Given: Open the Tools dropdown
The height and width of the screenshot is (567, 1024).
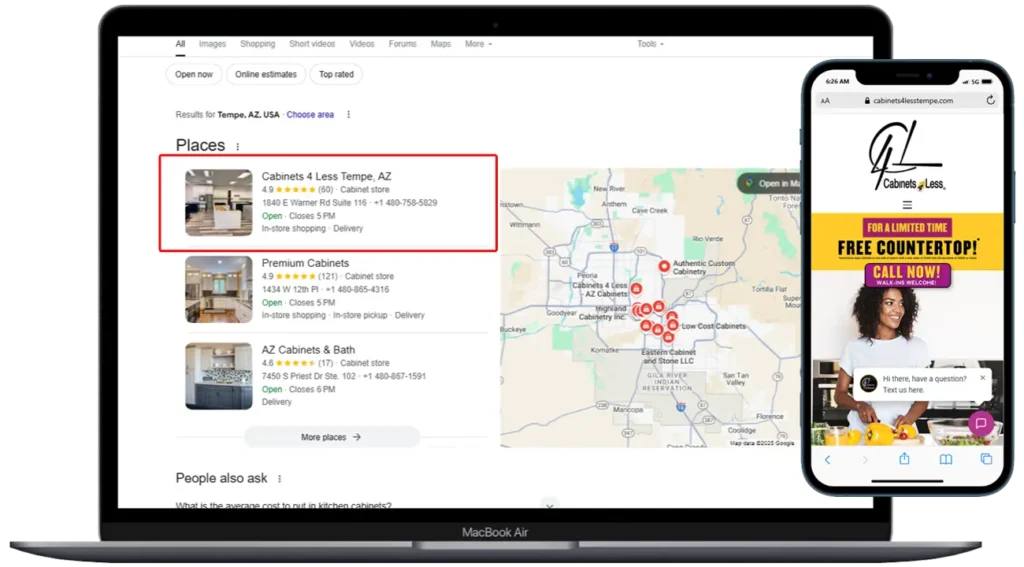Looking at the screenshot, I should click(x=650, y=44).
